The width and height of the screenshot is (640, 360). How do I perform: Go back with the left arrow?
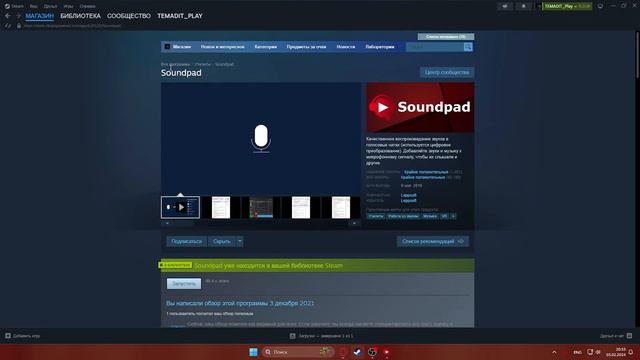tap(8, 16)
